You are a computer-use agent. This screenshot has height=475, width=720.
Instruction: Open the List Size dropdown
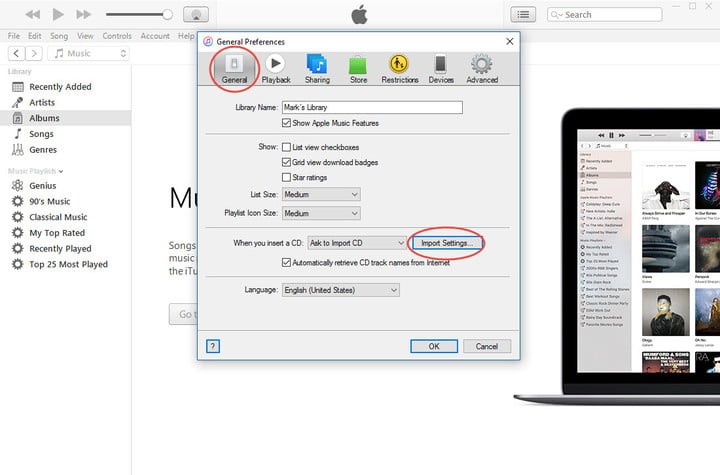321,194
